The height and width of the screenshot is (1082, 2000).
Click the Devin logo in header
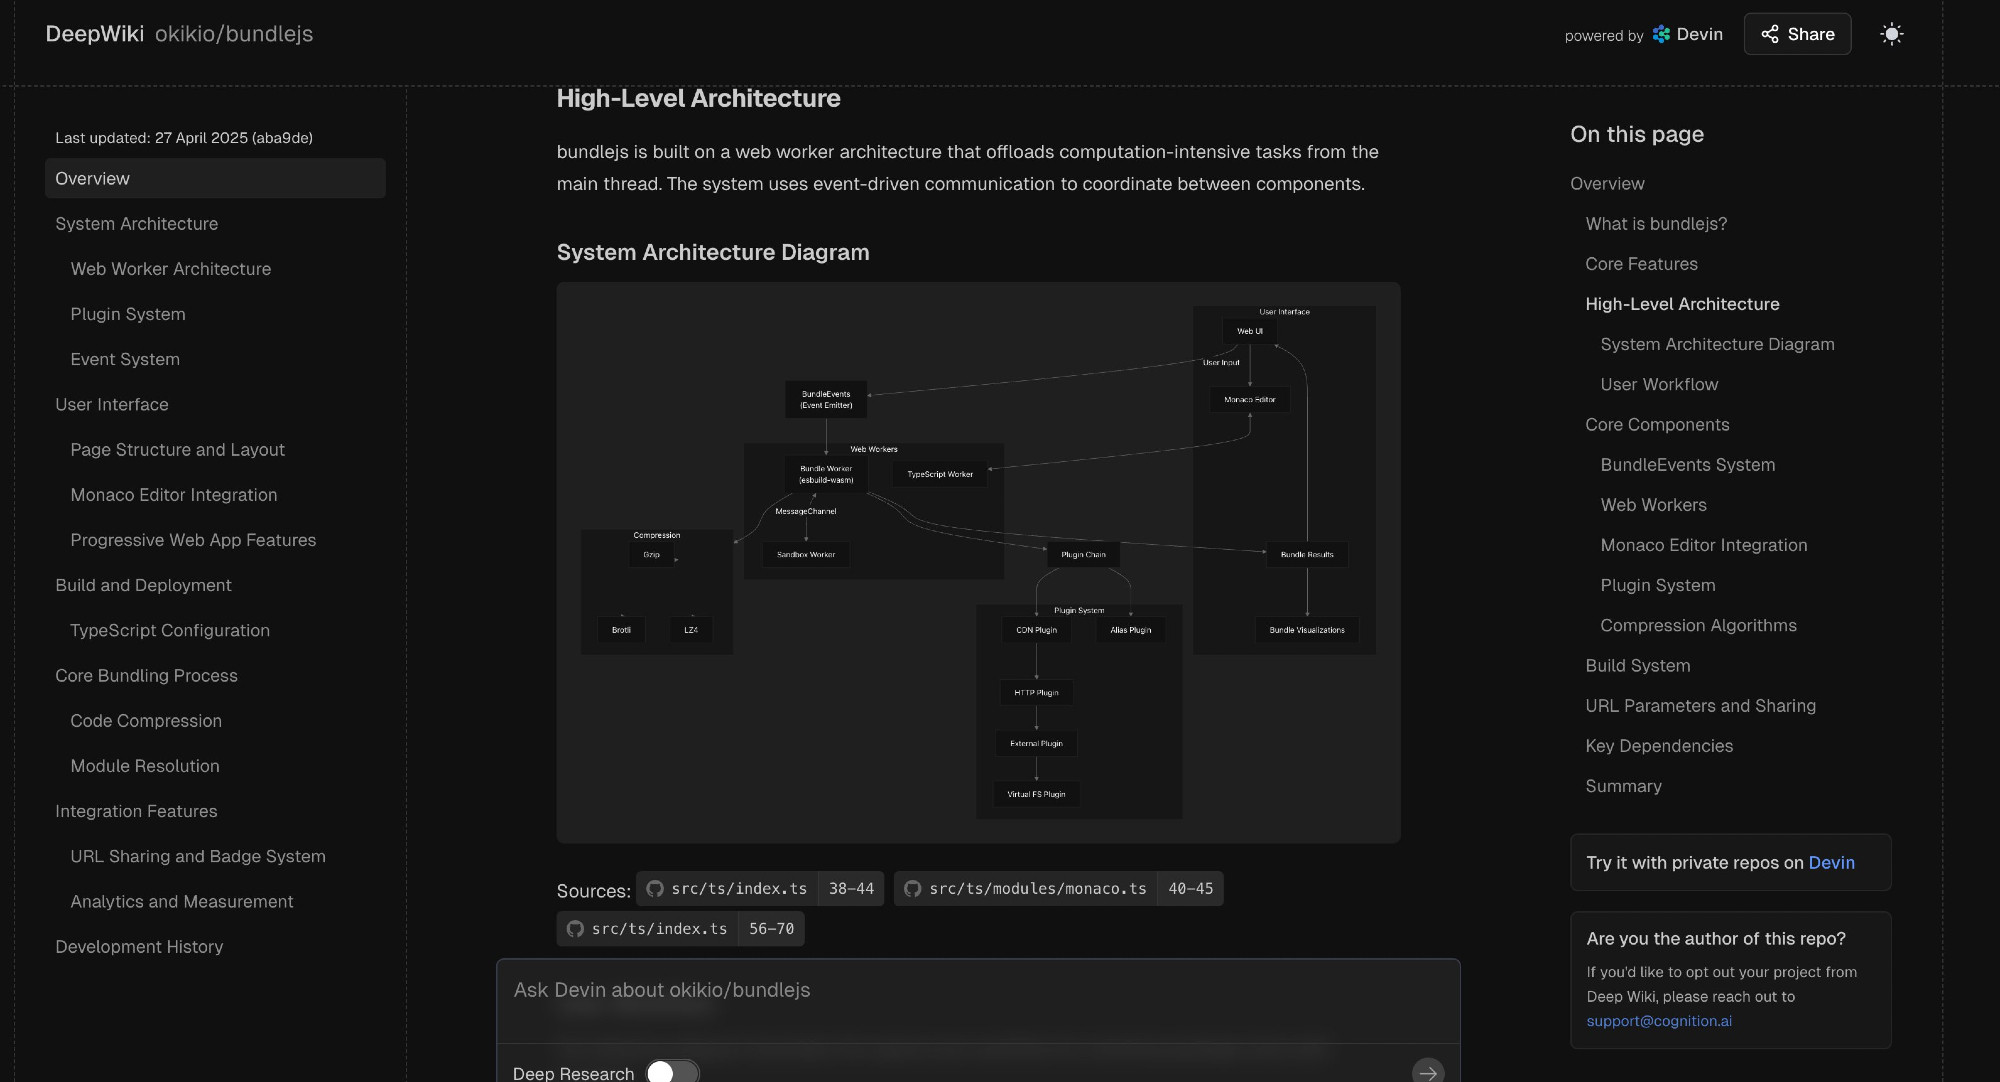point(1661,34)
